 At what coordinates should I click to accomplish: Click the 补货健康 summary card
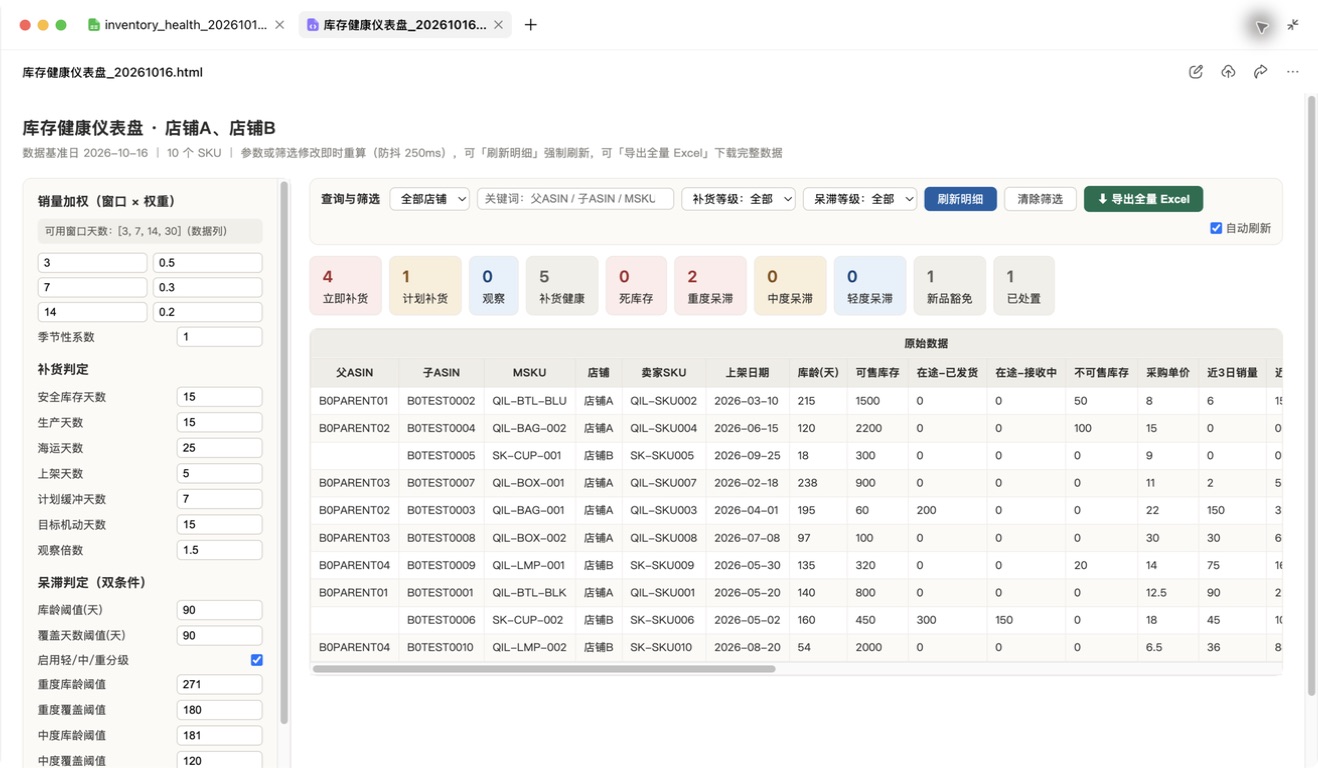(x=562, y=286)
